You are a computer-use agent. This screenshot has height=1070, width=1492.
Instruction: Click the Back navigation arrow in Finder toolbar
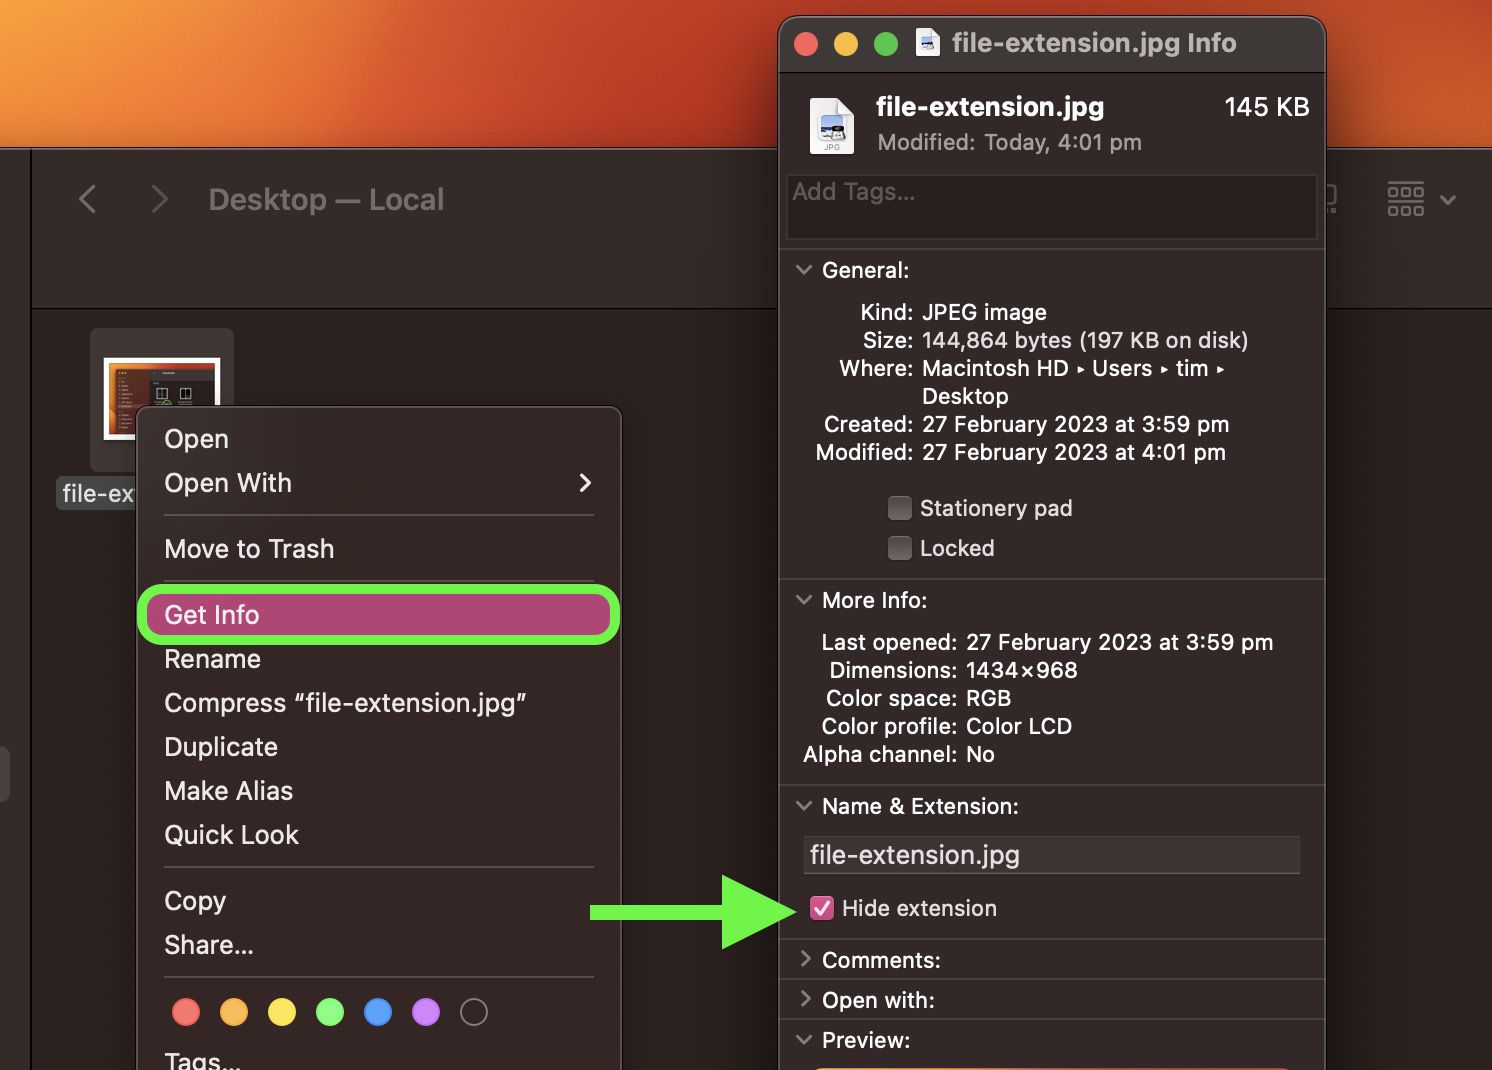87,199
